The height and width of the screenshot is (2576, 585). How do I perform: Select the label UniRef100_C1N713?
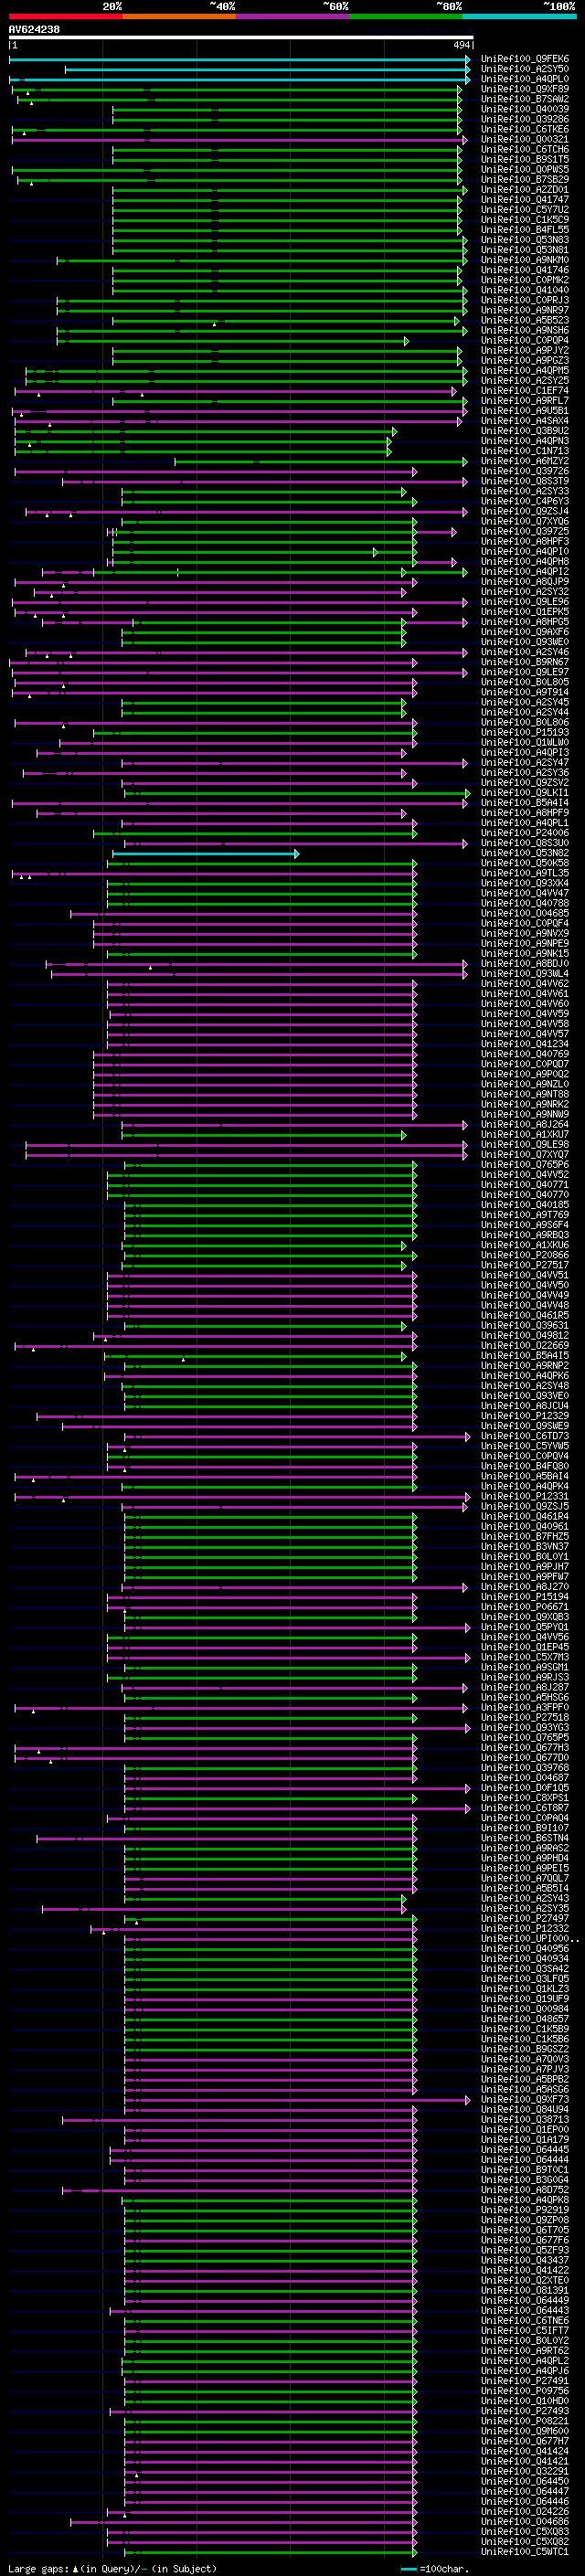525,451
